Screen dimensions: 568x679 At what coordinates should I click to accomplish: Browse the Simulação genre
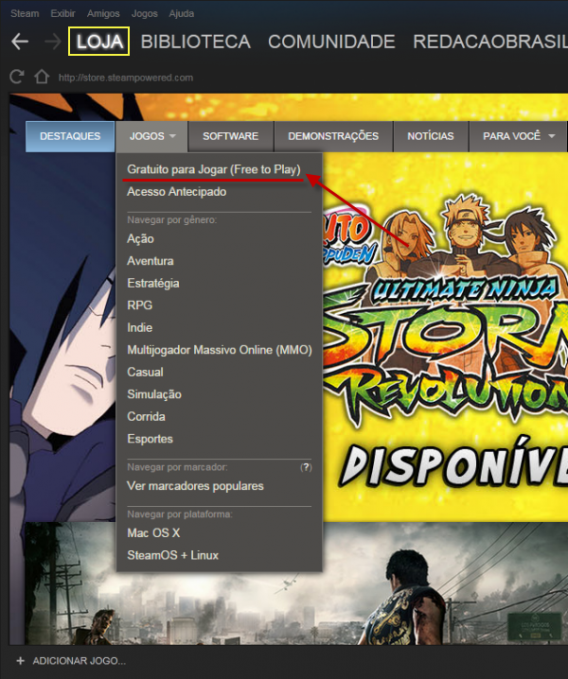point(154,394)
